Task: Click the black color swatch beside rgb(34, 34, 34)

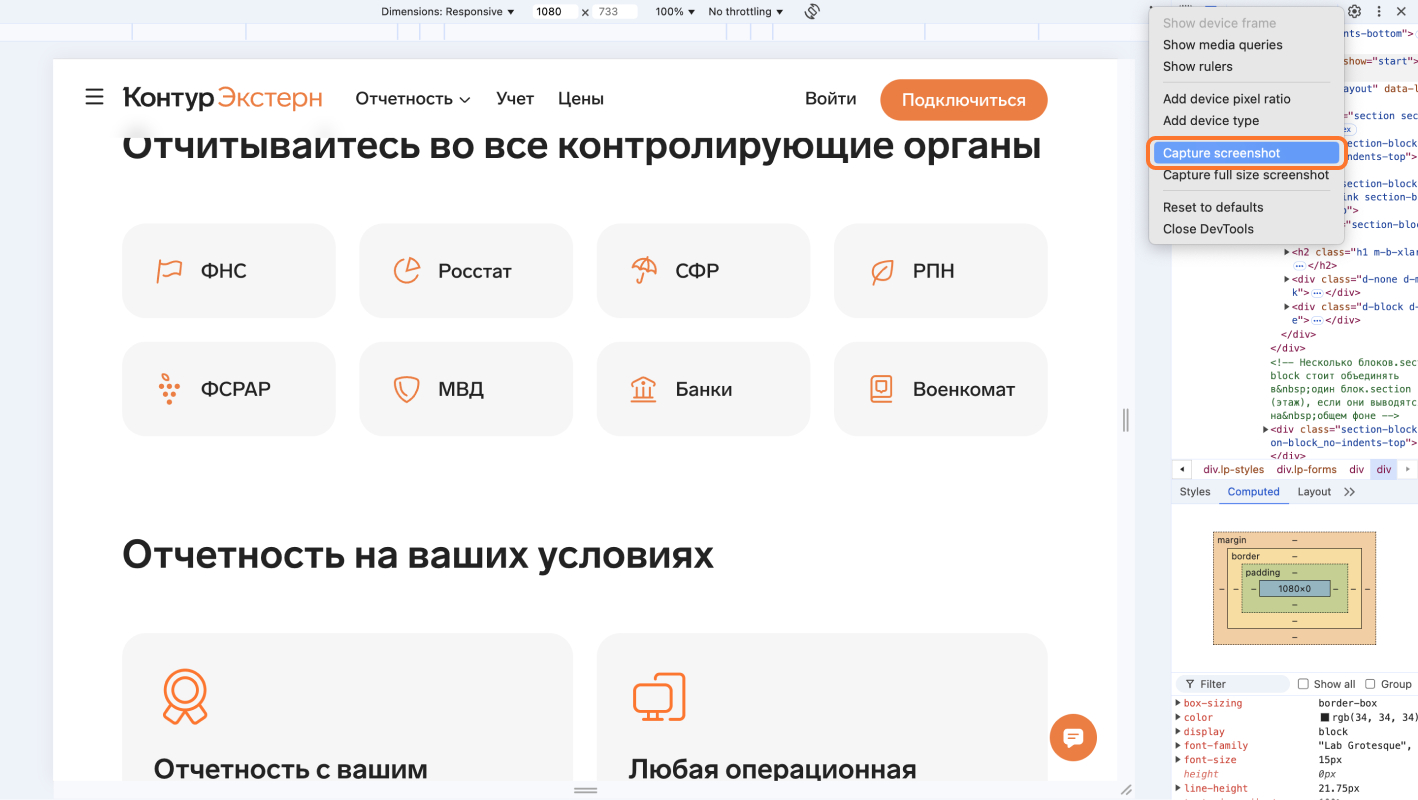Action: 1325,718
